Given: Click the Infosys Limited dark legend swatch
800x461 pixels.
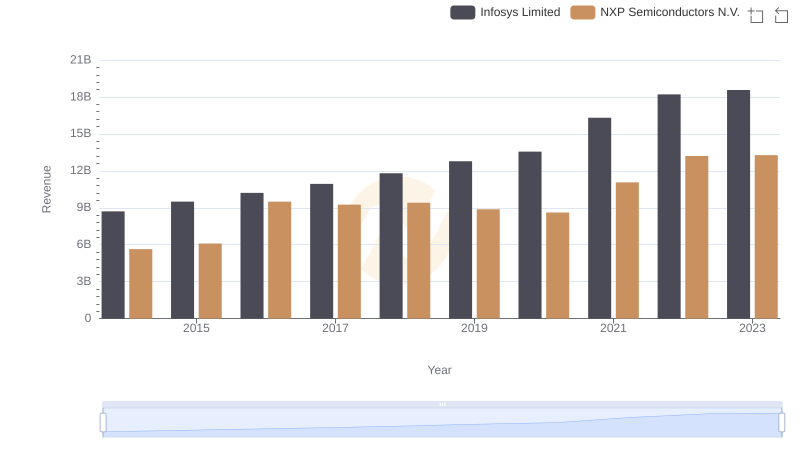Looking at the screenshot, I should (462, 12).
